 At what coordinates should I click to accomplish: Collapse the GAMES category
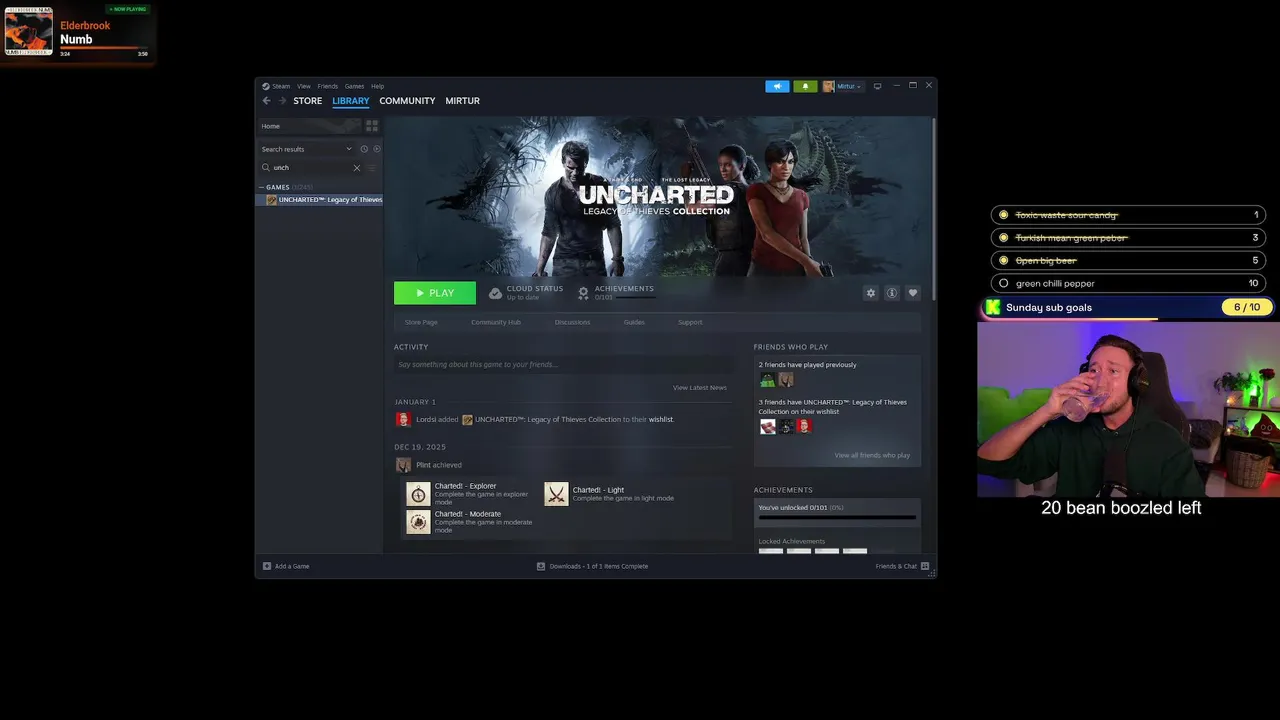(262, 187)
